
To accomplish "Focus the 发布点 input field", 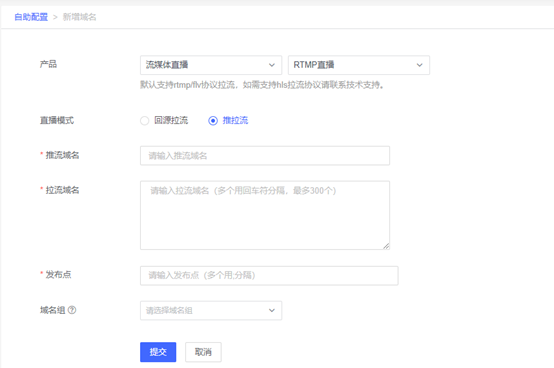I will click(x=269, y=275).
